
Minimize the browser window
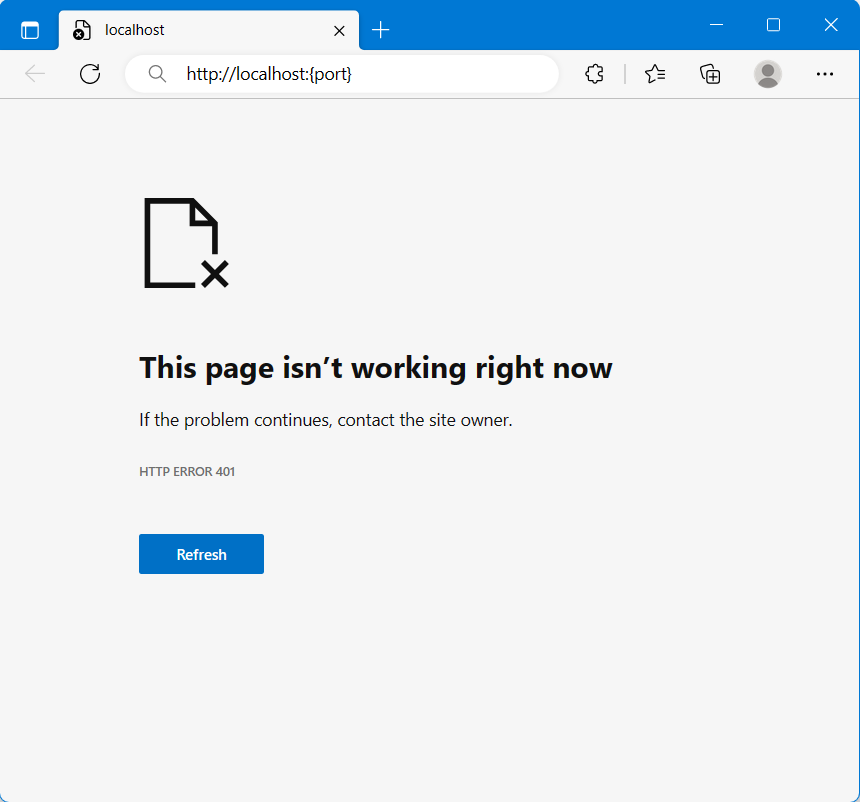click(x=716, y=25)
